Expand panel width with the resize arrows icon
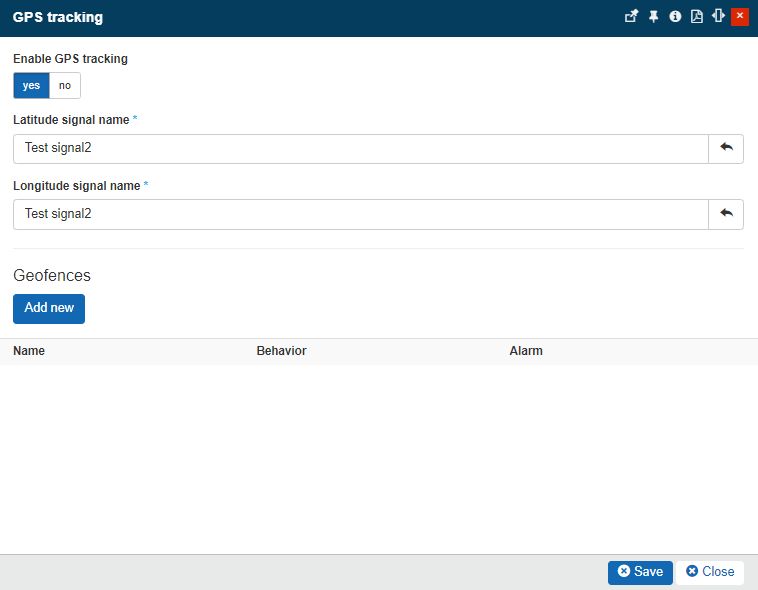Image resolution: width=758 pixels, height=590 pixels. 718,17
